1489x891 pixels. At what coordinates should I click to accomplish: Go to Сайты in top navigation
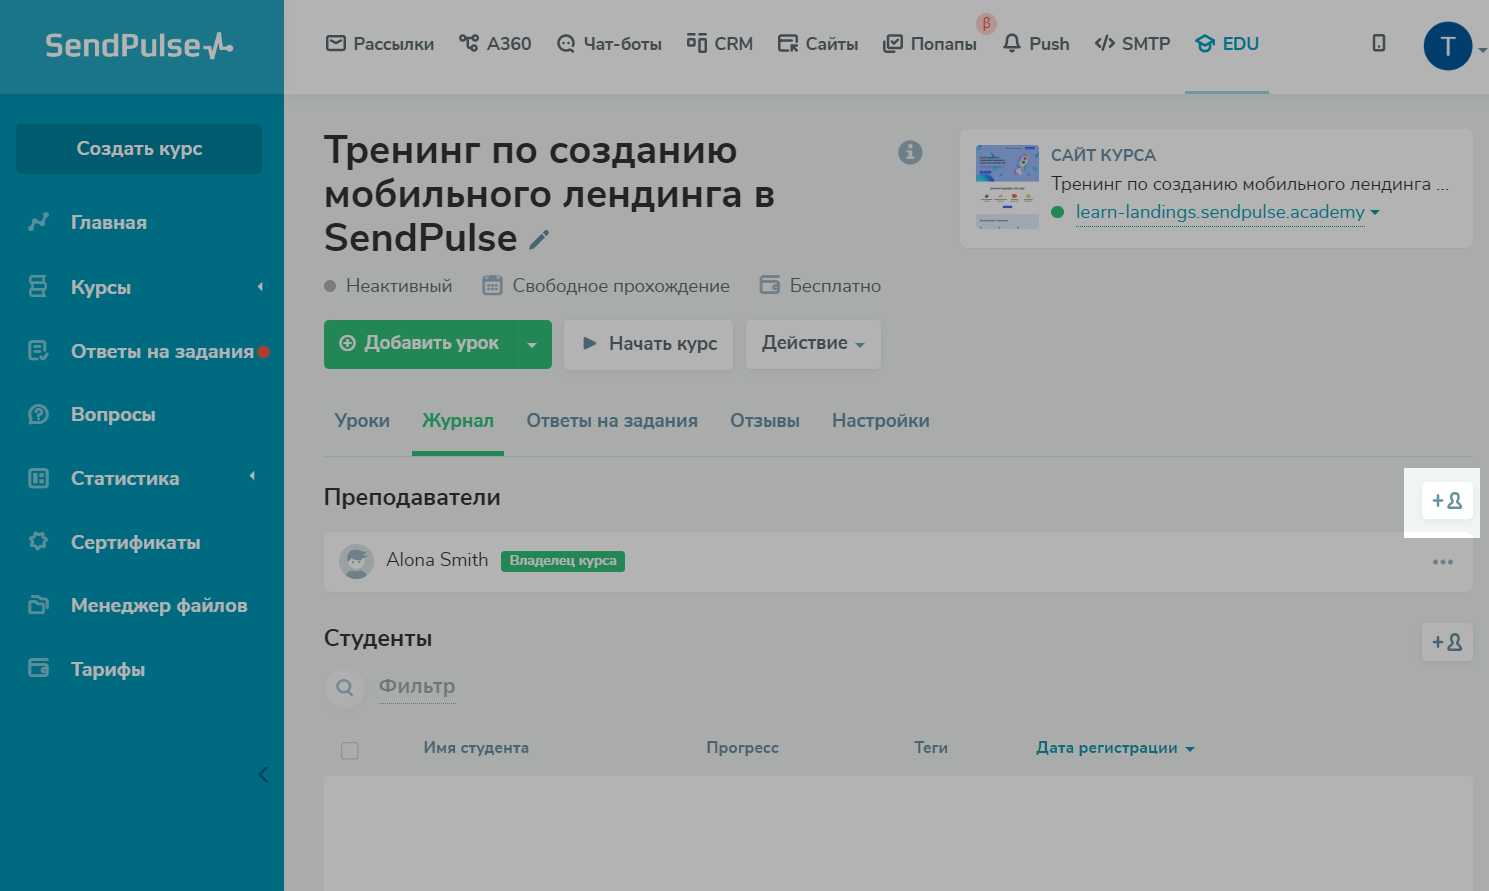[x=818, y=44]
